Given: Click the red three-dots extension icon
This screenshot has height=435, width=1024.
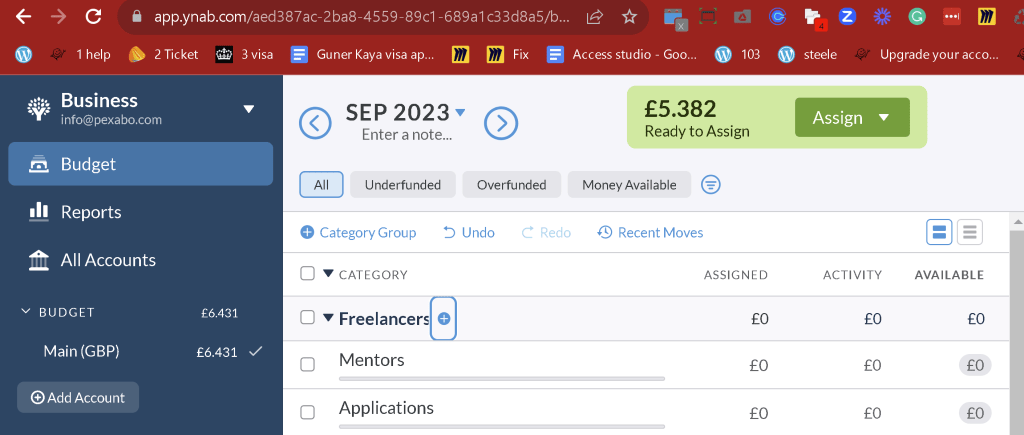Looking at the screenshot, I should [x=952, y=17].
